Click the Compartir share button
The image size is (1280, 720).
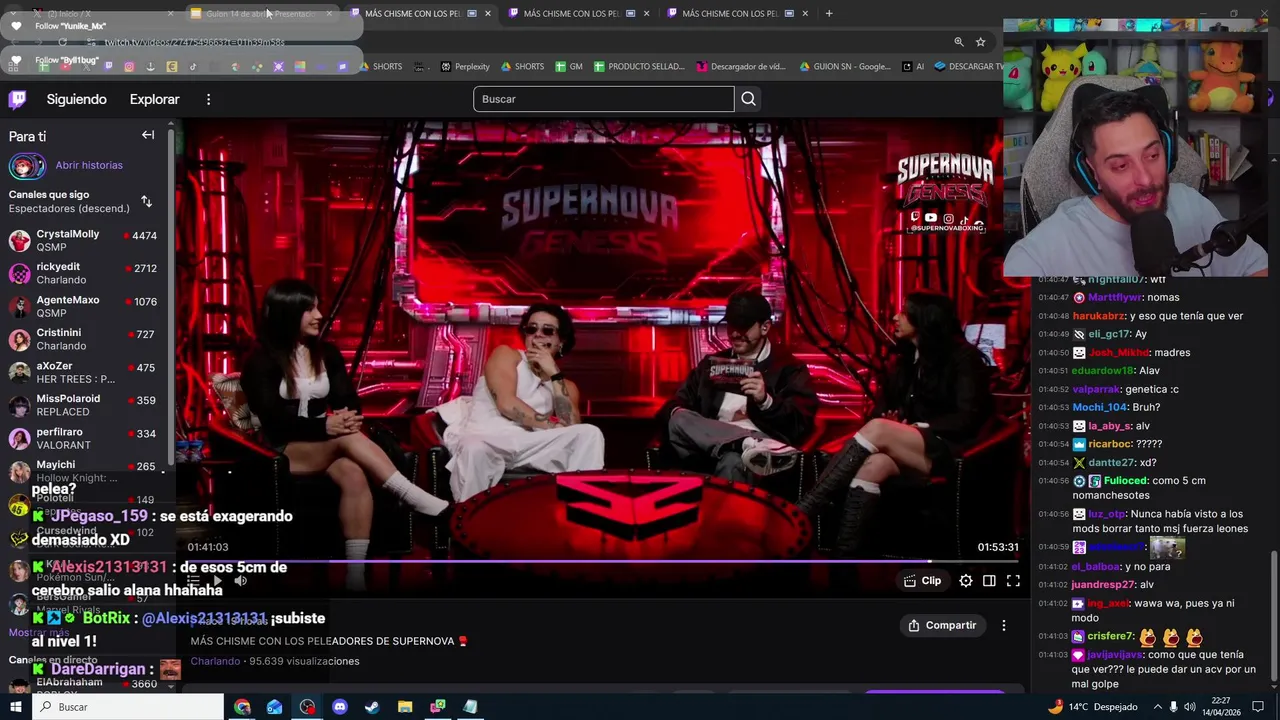pos(942,625)
